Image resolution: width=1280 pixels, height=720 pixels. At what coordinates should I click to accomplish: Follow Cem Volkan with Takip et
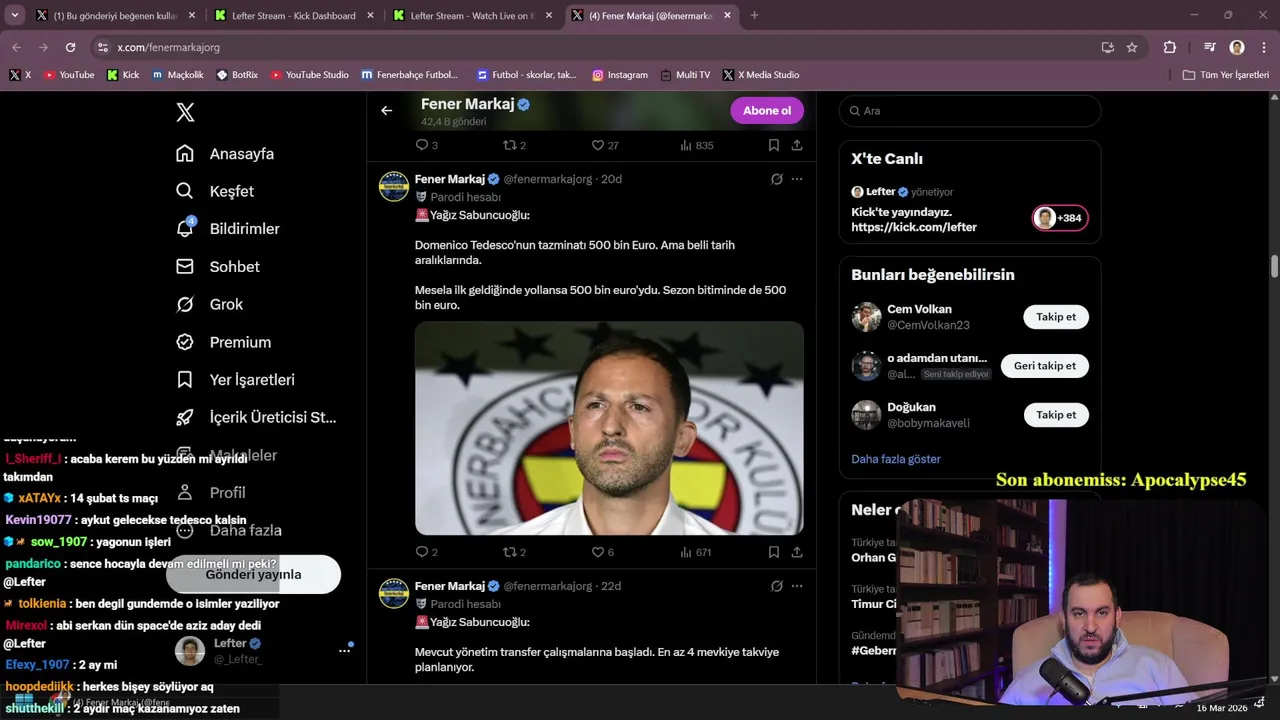point(1056,317)
